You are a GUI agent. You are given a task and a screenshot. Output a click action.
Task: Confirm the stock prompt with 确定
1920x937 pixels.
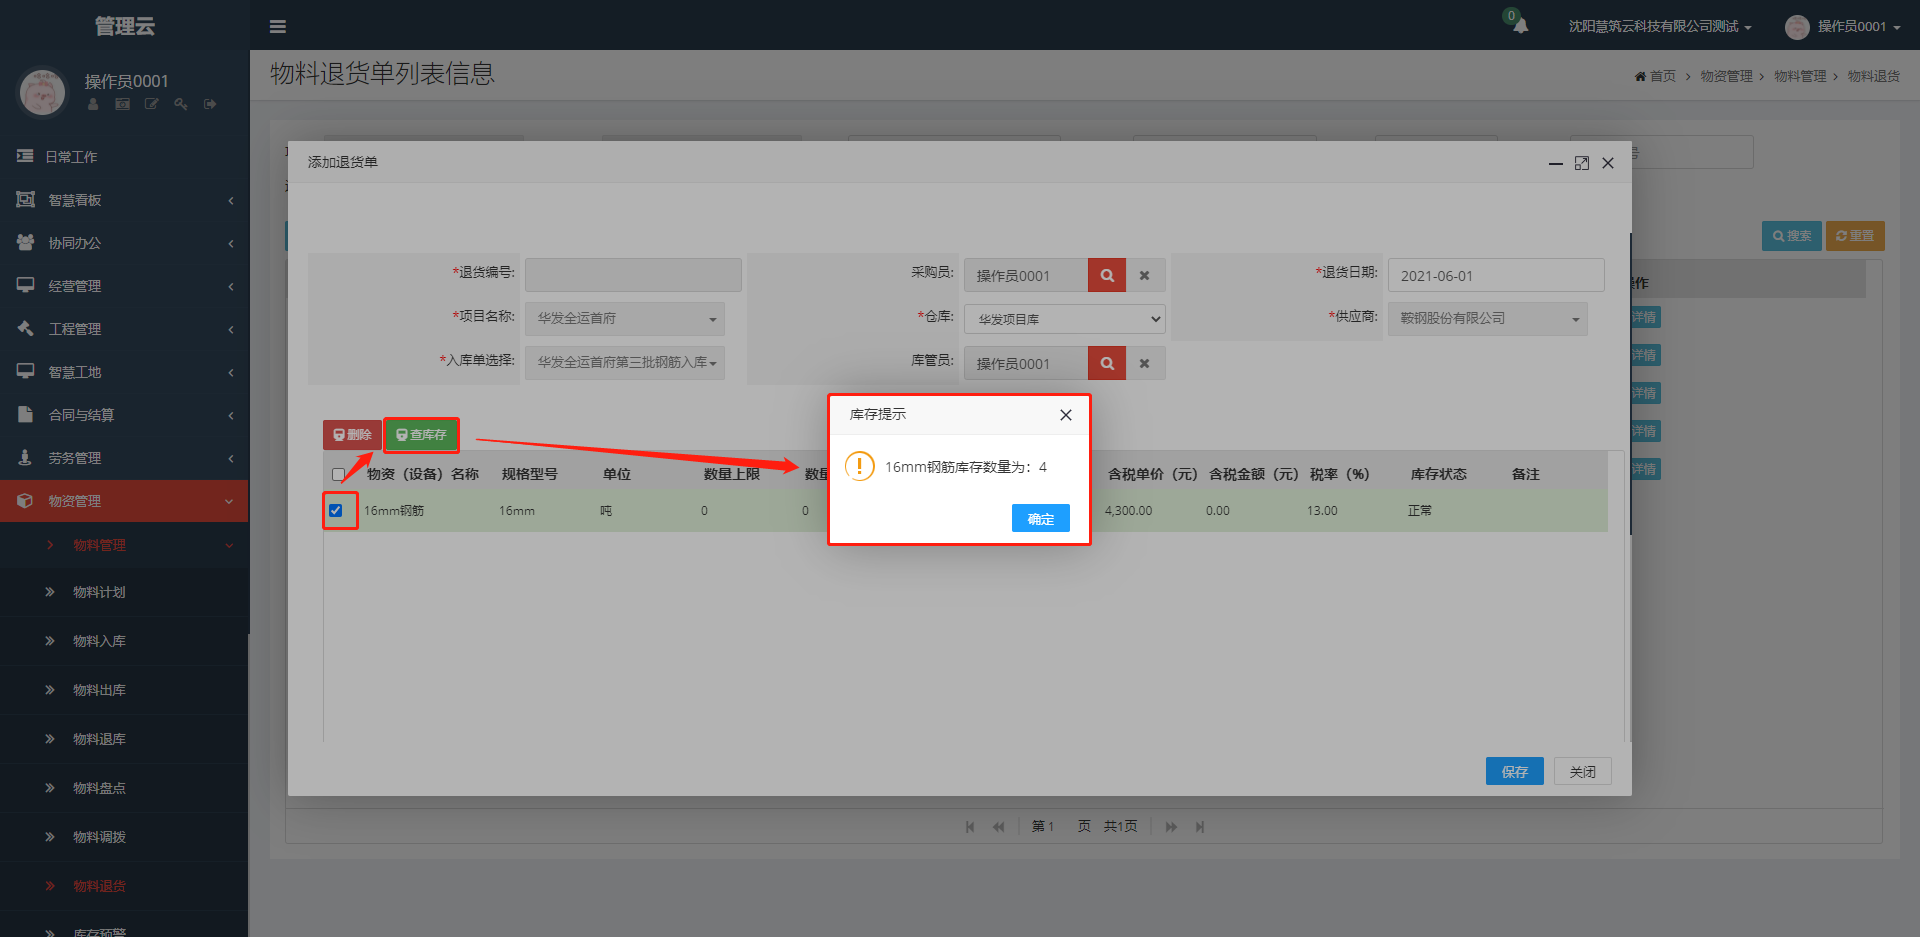coord(1040,518)
